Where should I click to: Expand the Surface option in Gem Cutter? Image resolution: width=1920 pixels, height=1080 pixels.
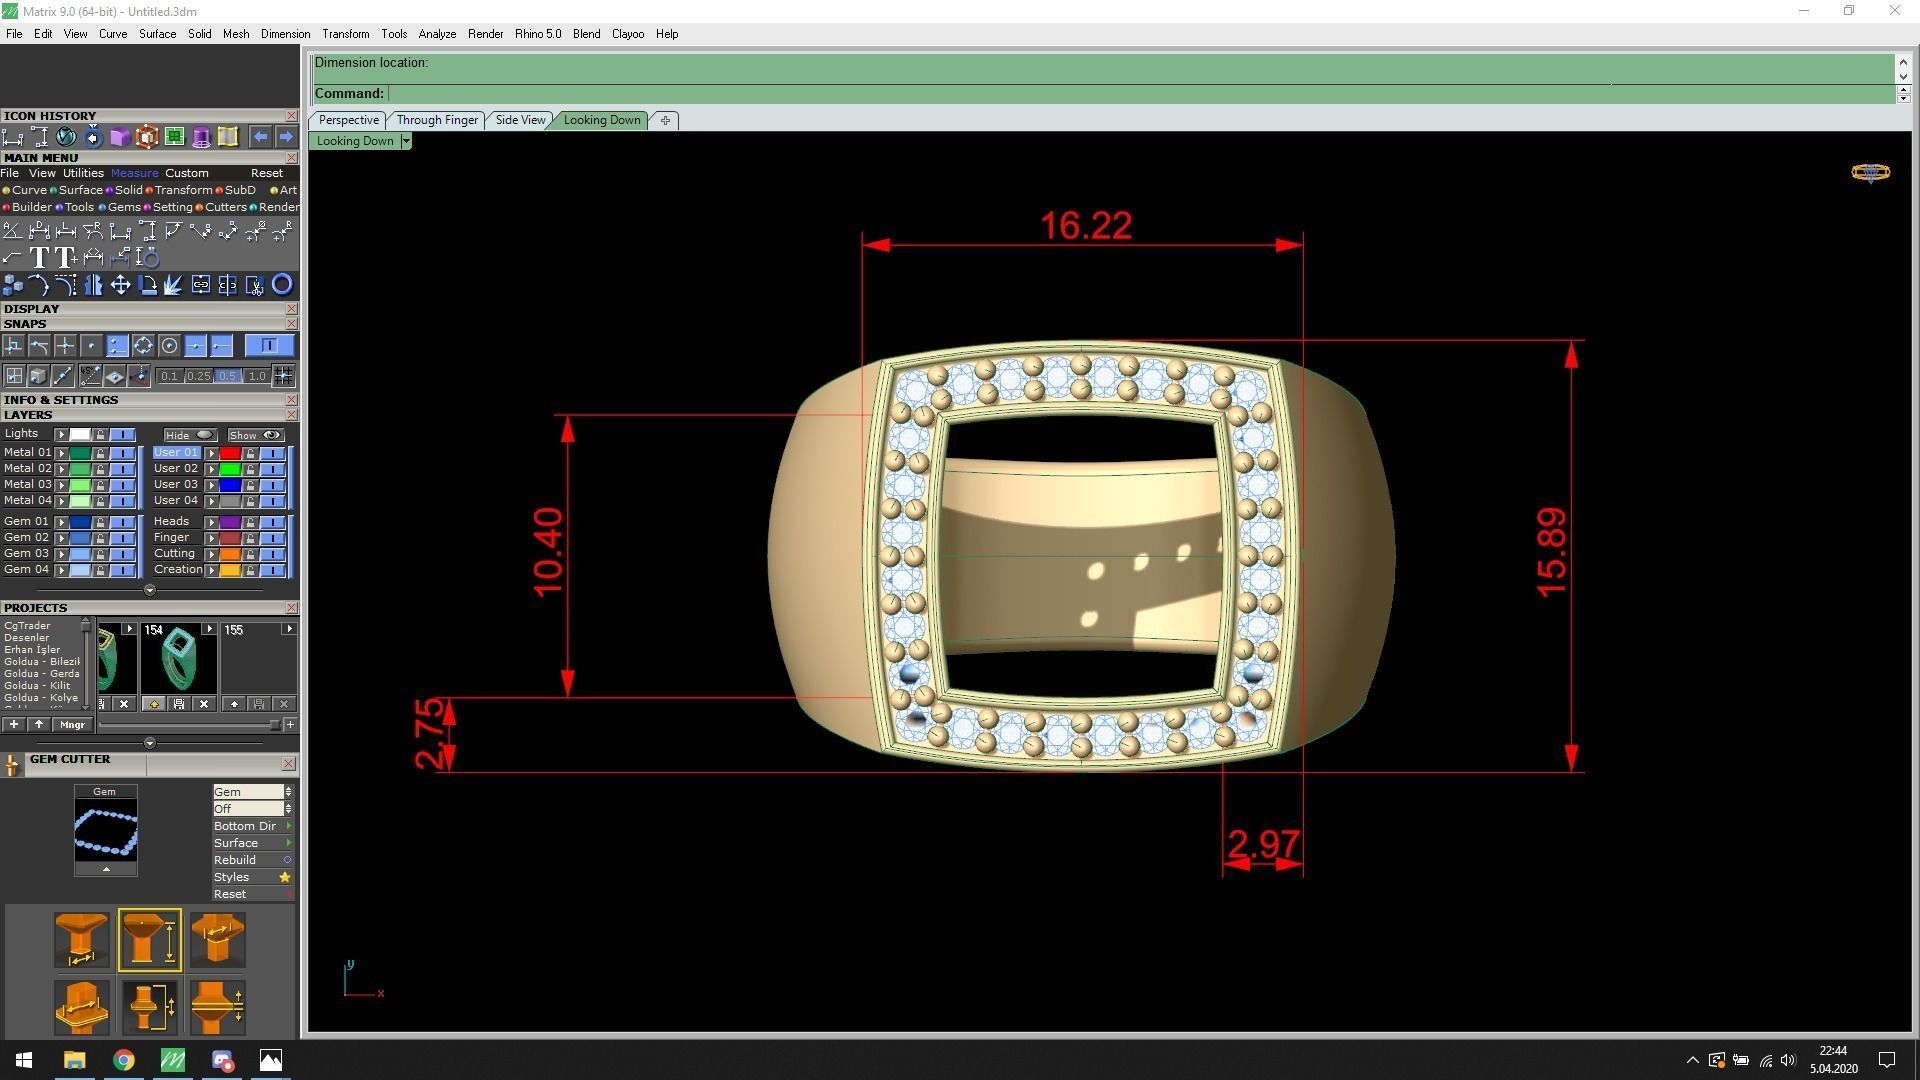click(x=288, y=843)
